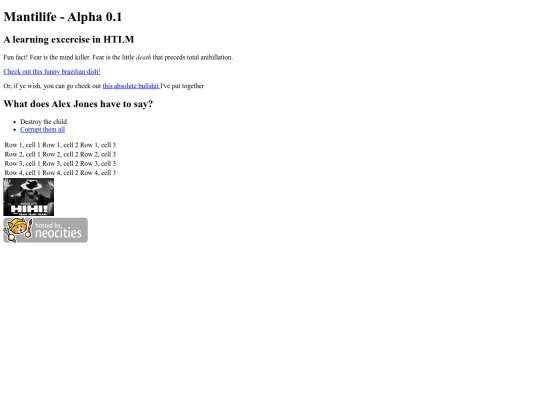Click the 'Fun fact!' sentence opening
Image resolution: width=540 pixels, height=405 pixels.
coord(15,58)
